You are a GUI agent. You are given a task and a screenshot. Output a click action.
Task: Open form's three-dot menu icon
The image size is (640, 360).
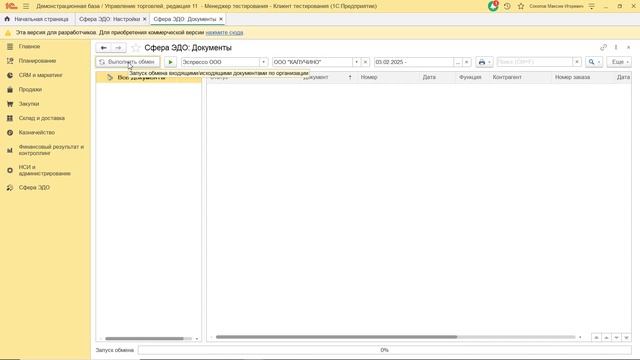616,47
